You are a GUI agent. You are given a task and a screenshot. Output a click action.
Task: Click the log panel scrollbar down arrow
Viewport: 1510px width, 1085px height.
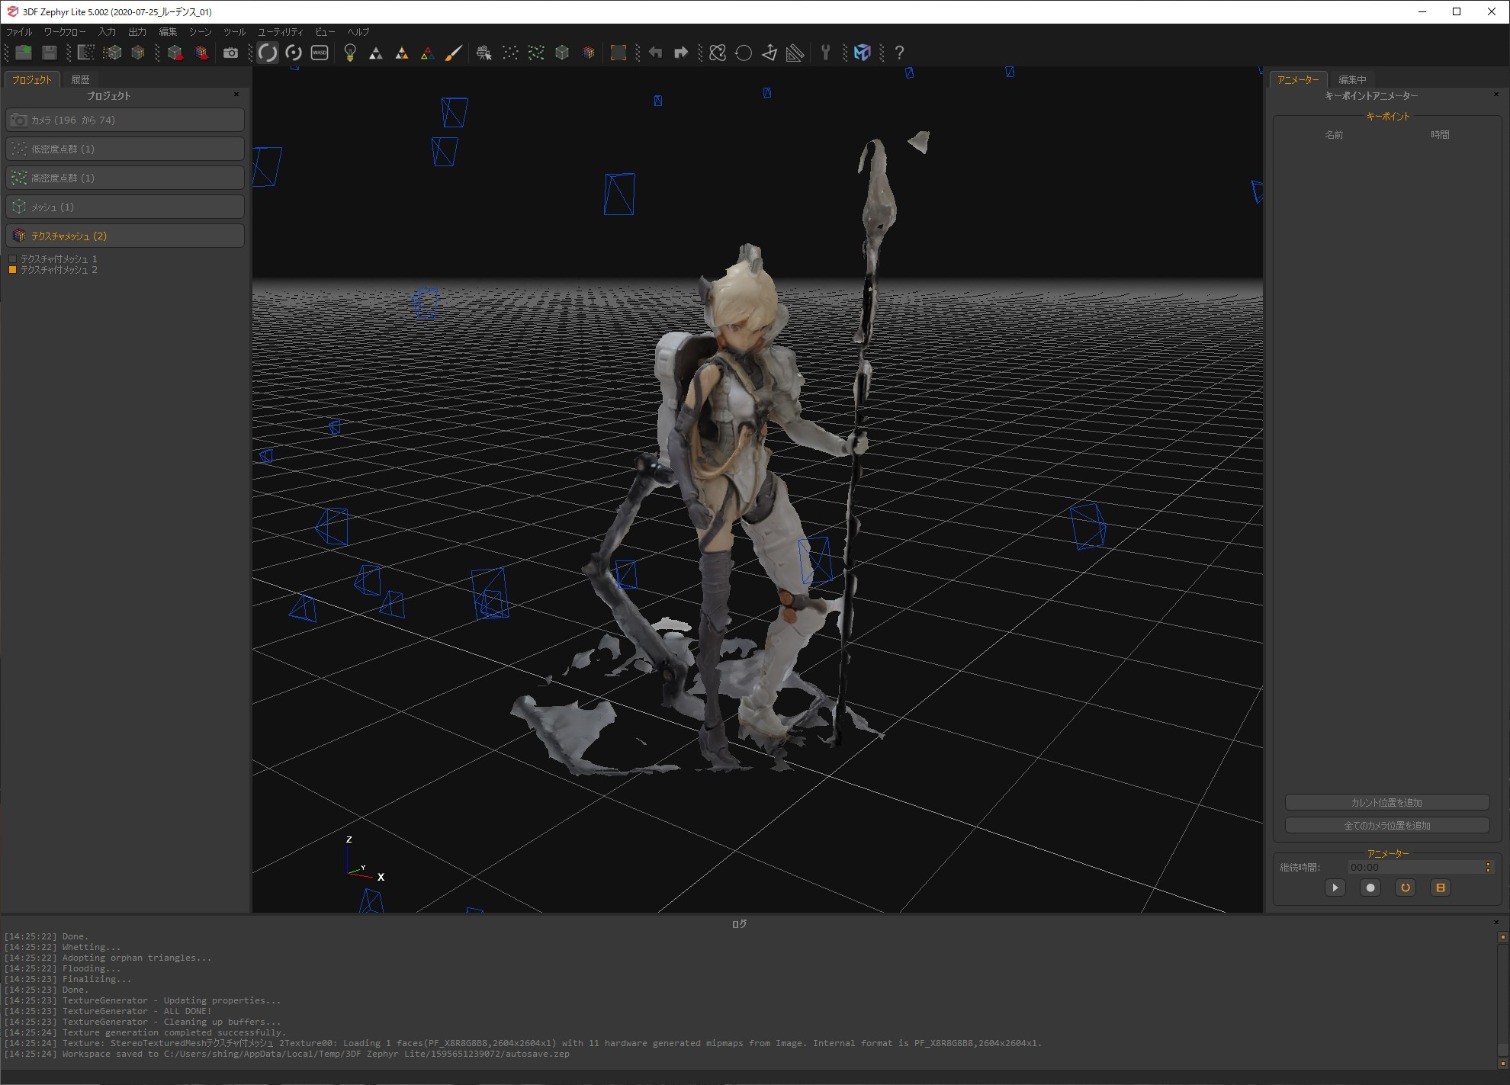[x=1502, y=1063]
